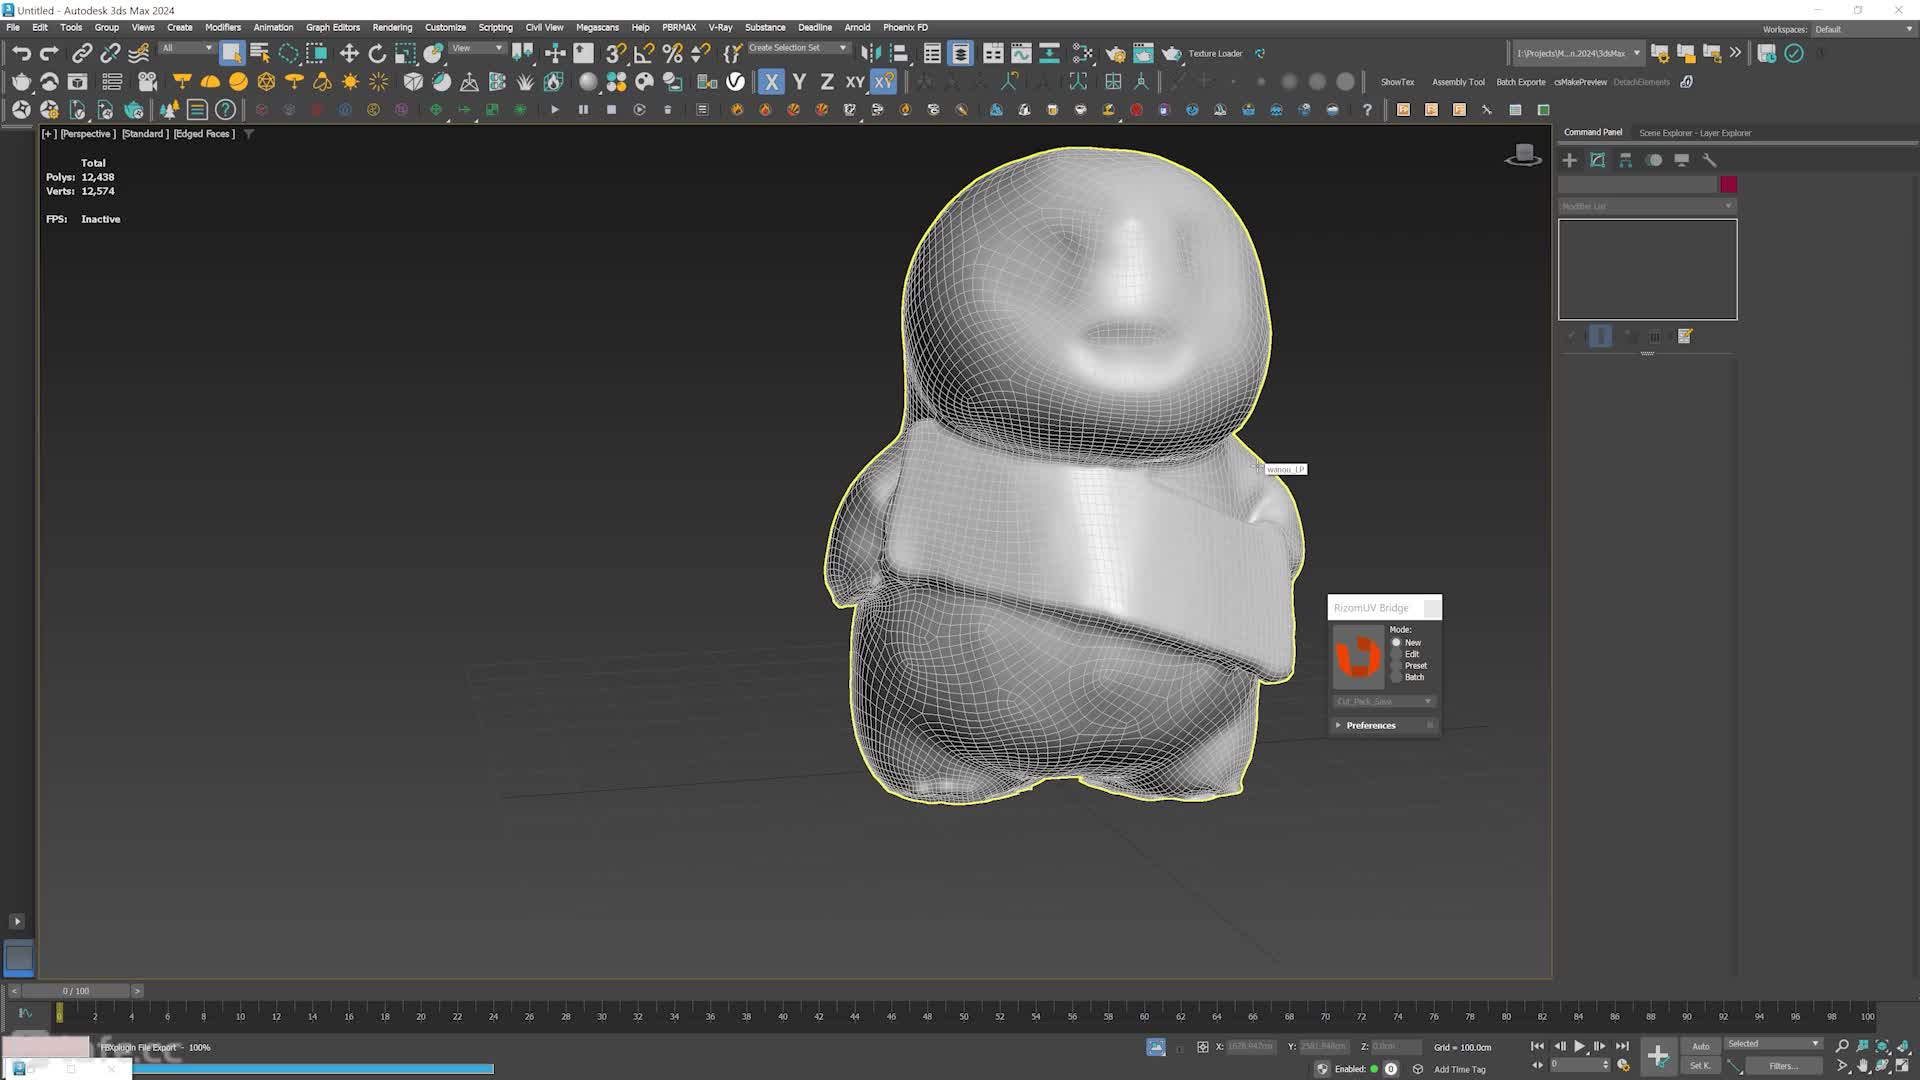This screenshot has height=1080, width=1920.
Task: Click the object color swatch
Action: (1728, 184)
